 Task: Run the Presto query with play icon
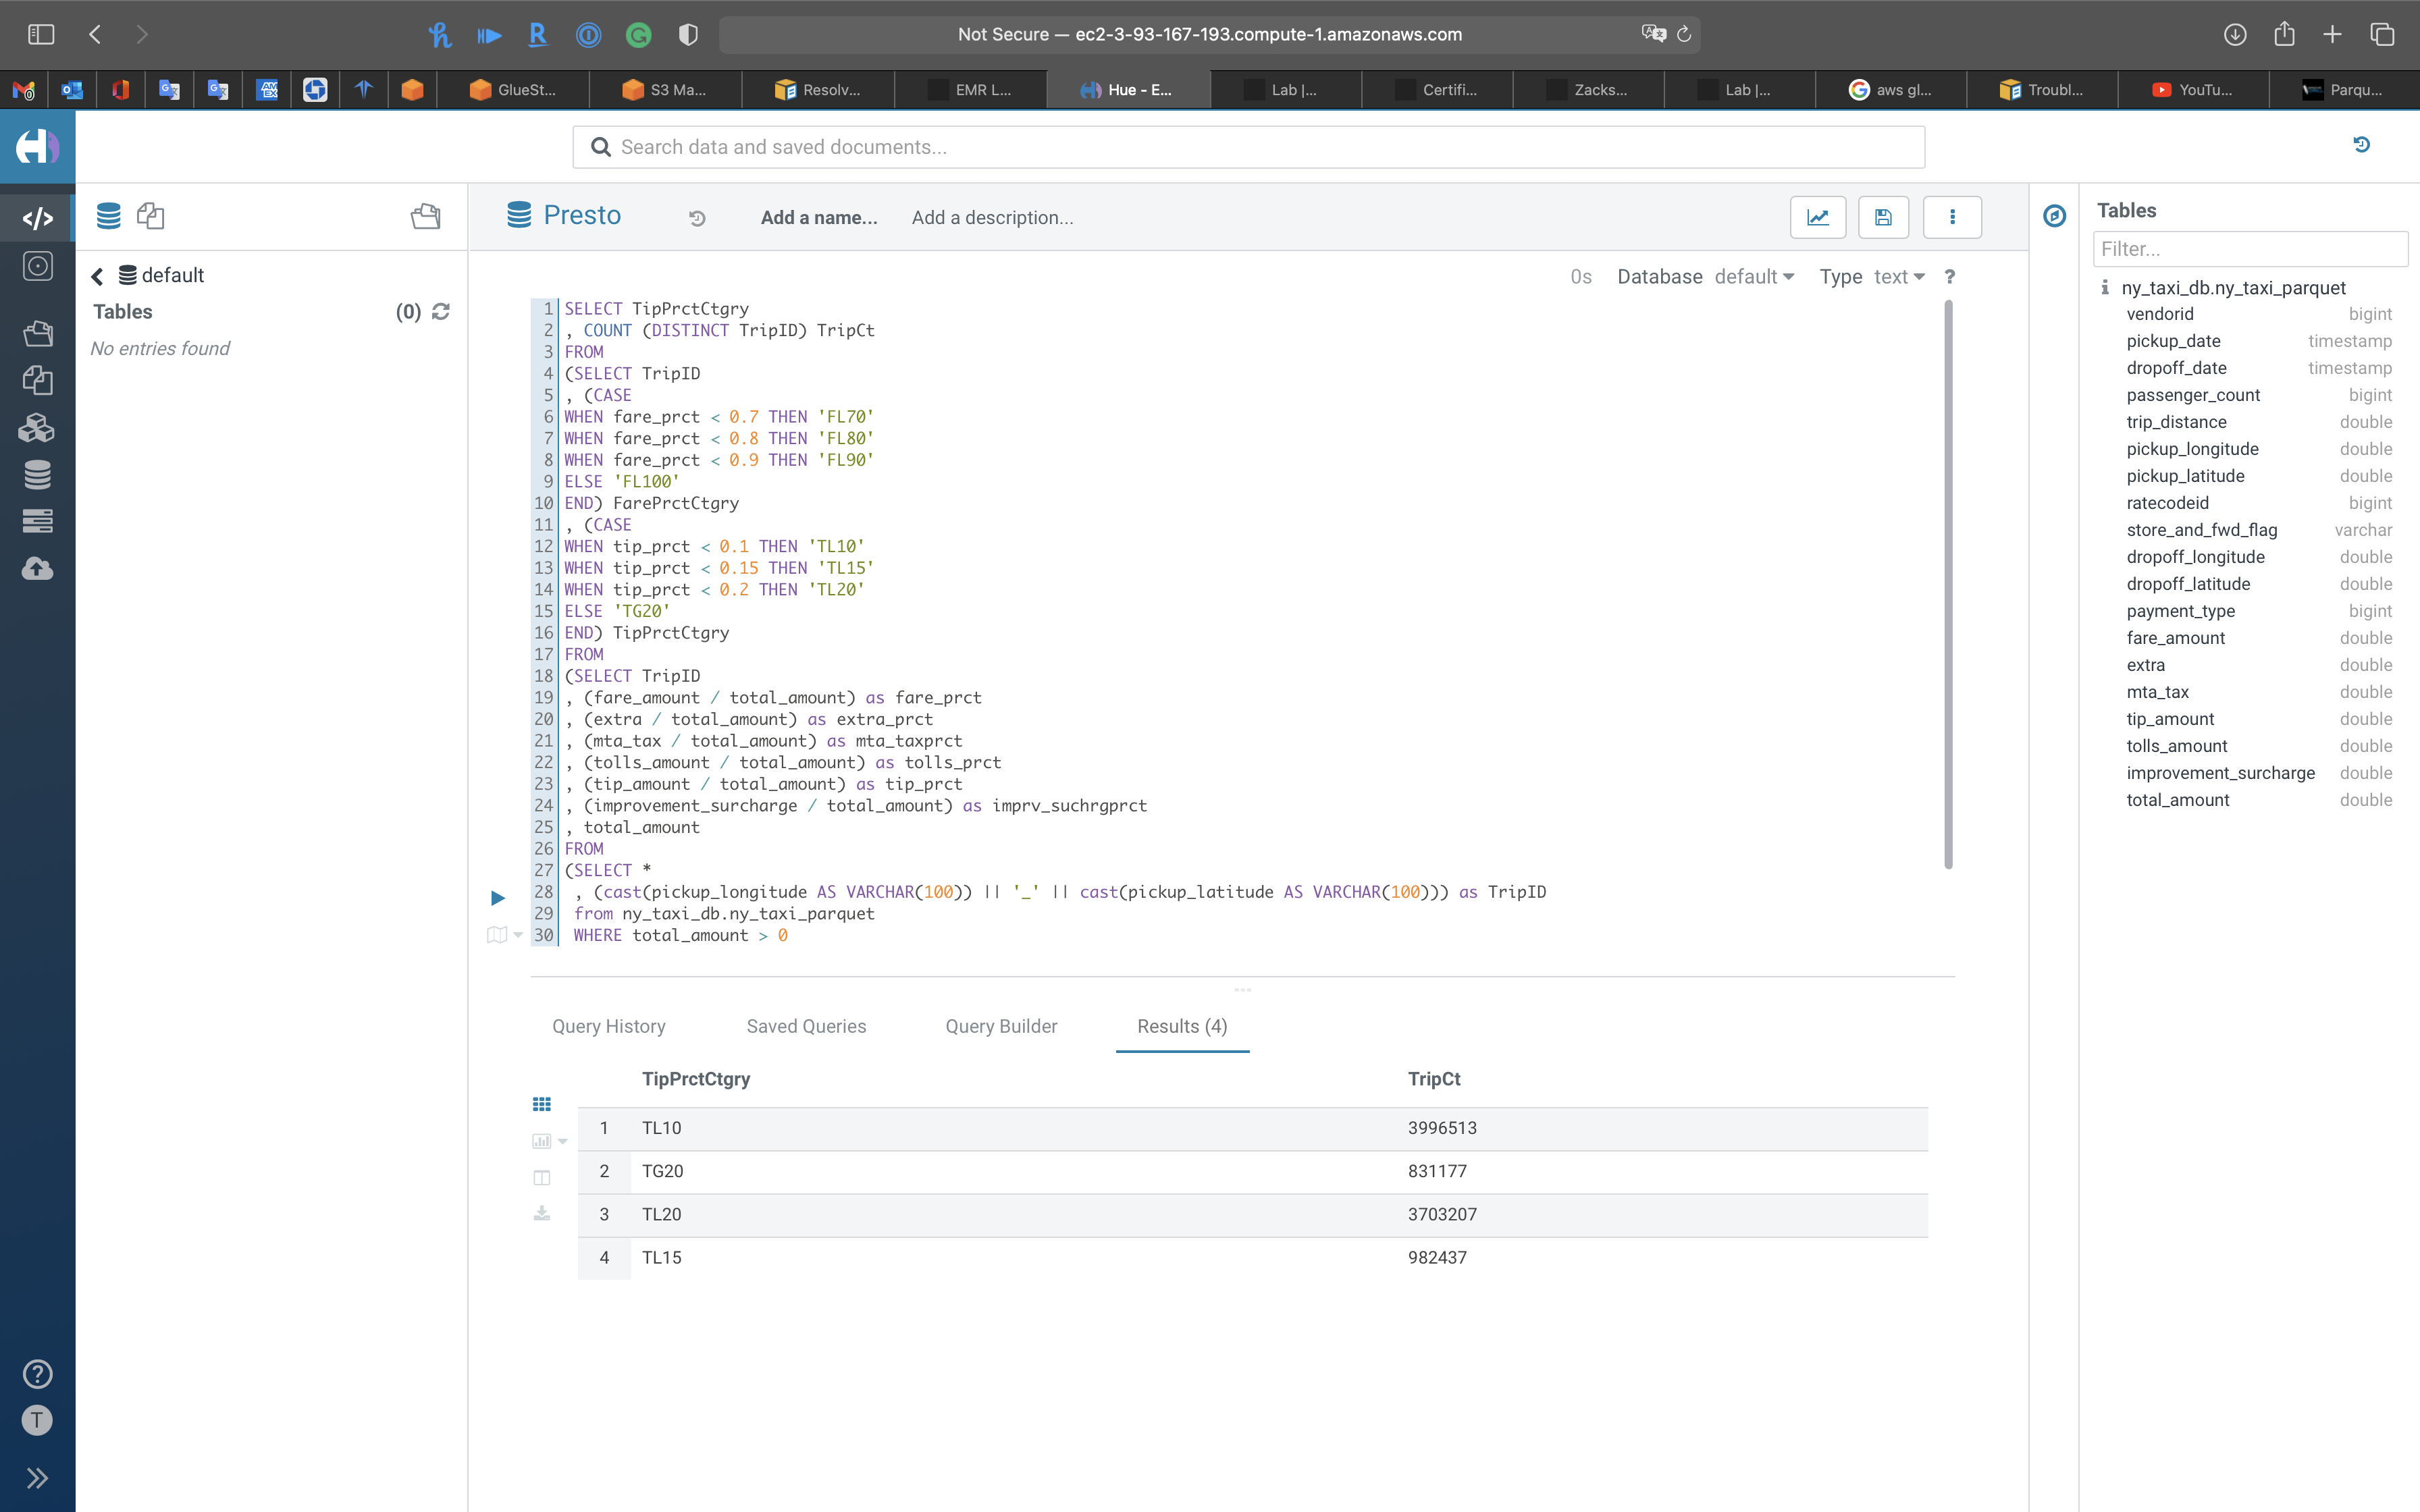(497, 898)
